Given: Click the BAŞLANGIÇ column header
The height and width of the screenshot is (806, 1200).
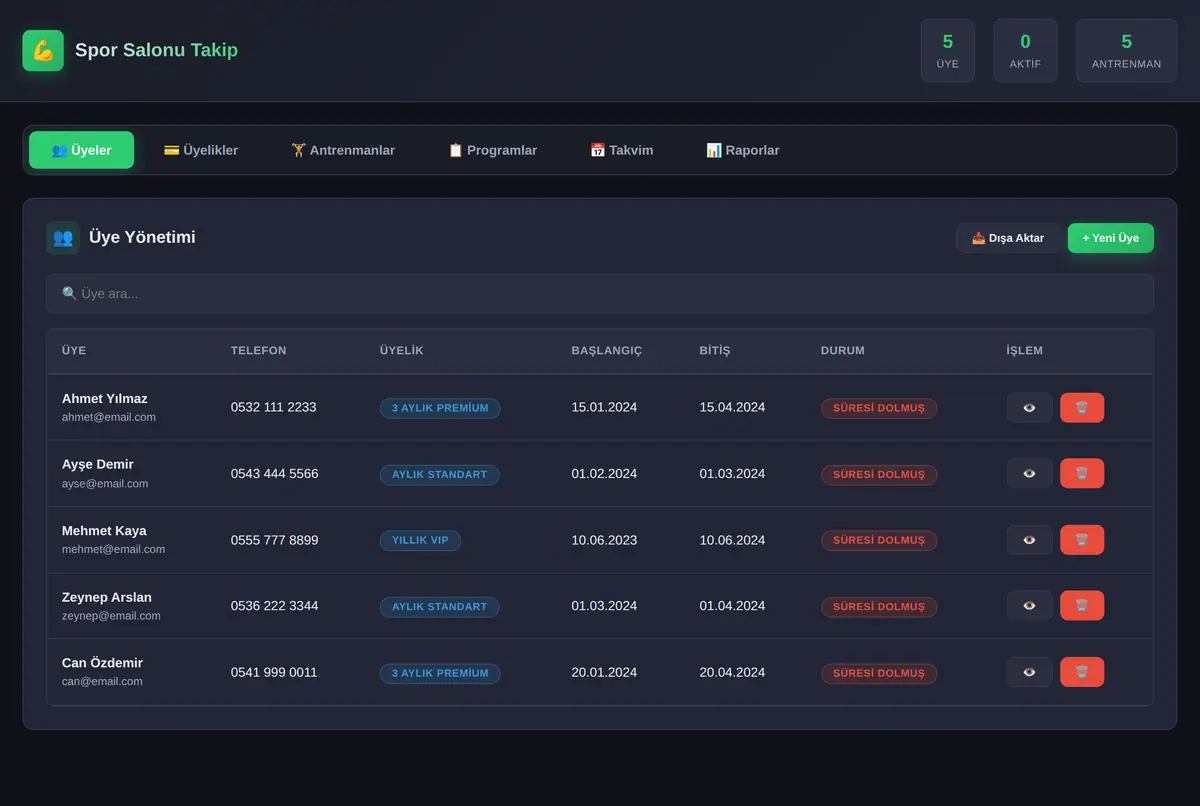Looking at the screenshot, I should [x=607, y=351].
